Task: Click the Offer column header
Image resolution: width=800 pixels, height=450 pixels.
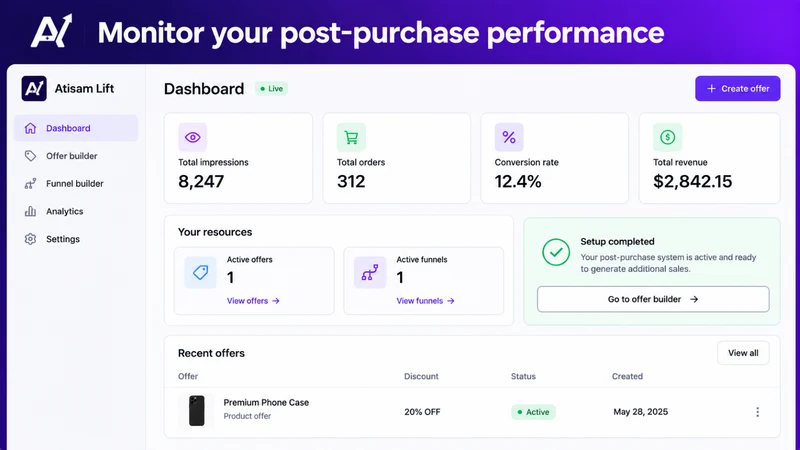Action: (x=188, y=377)
